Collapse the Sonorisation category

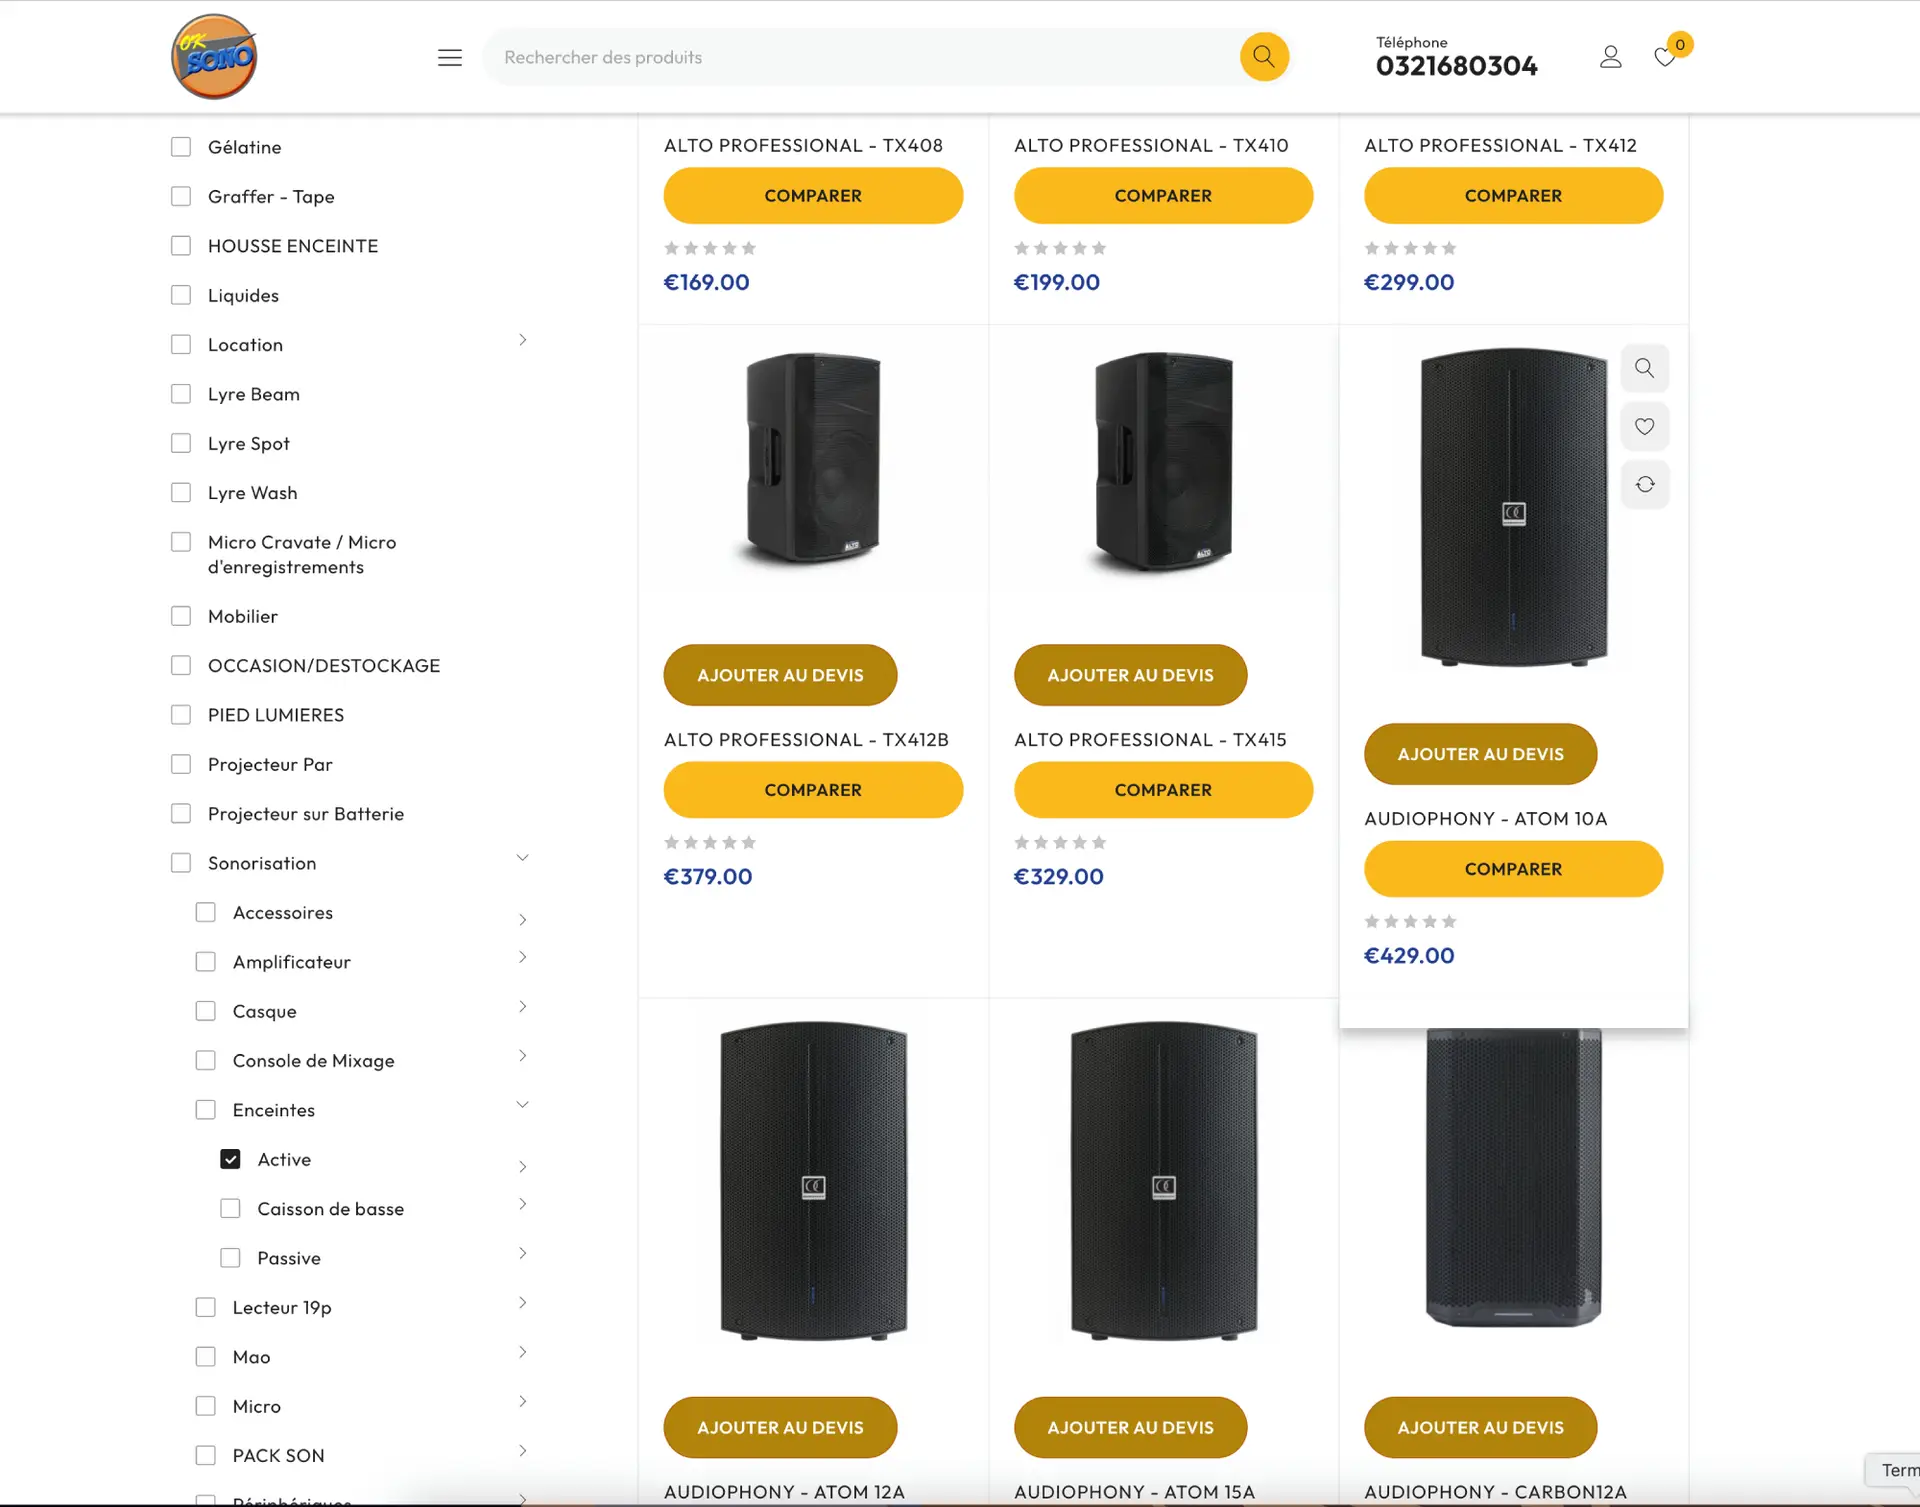click(522, 858)
